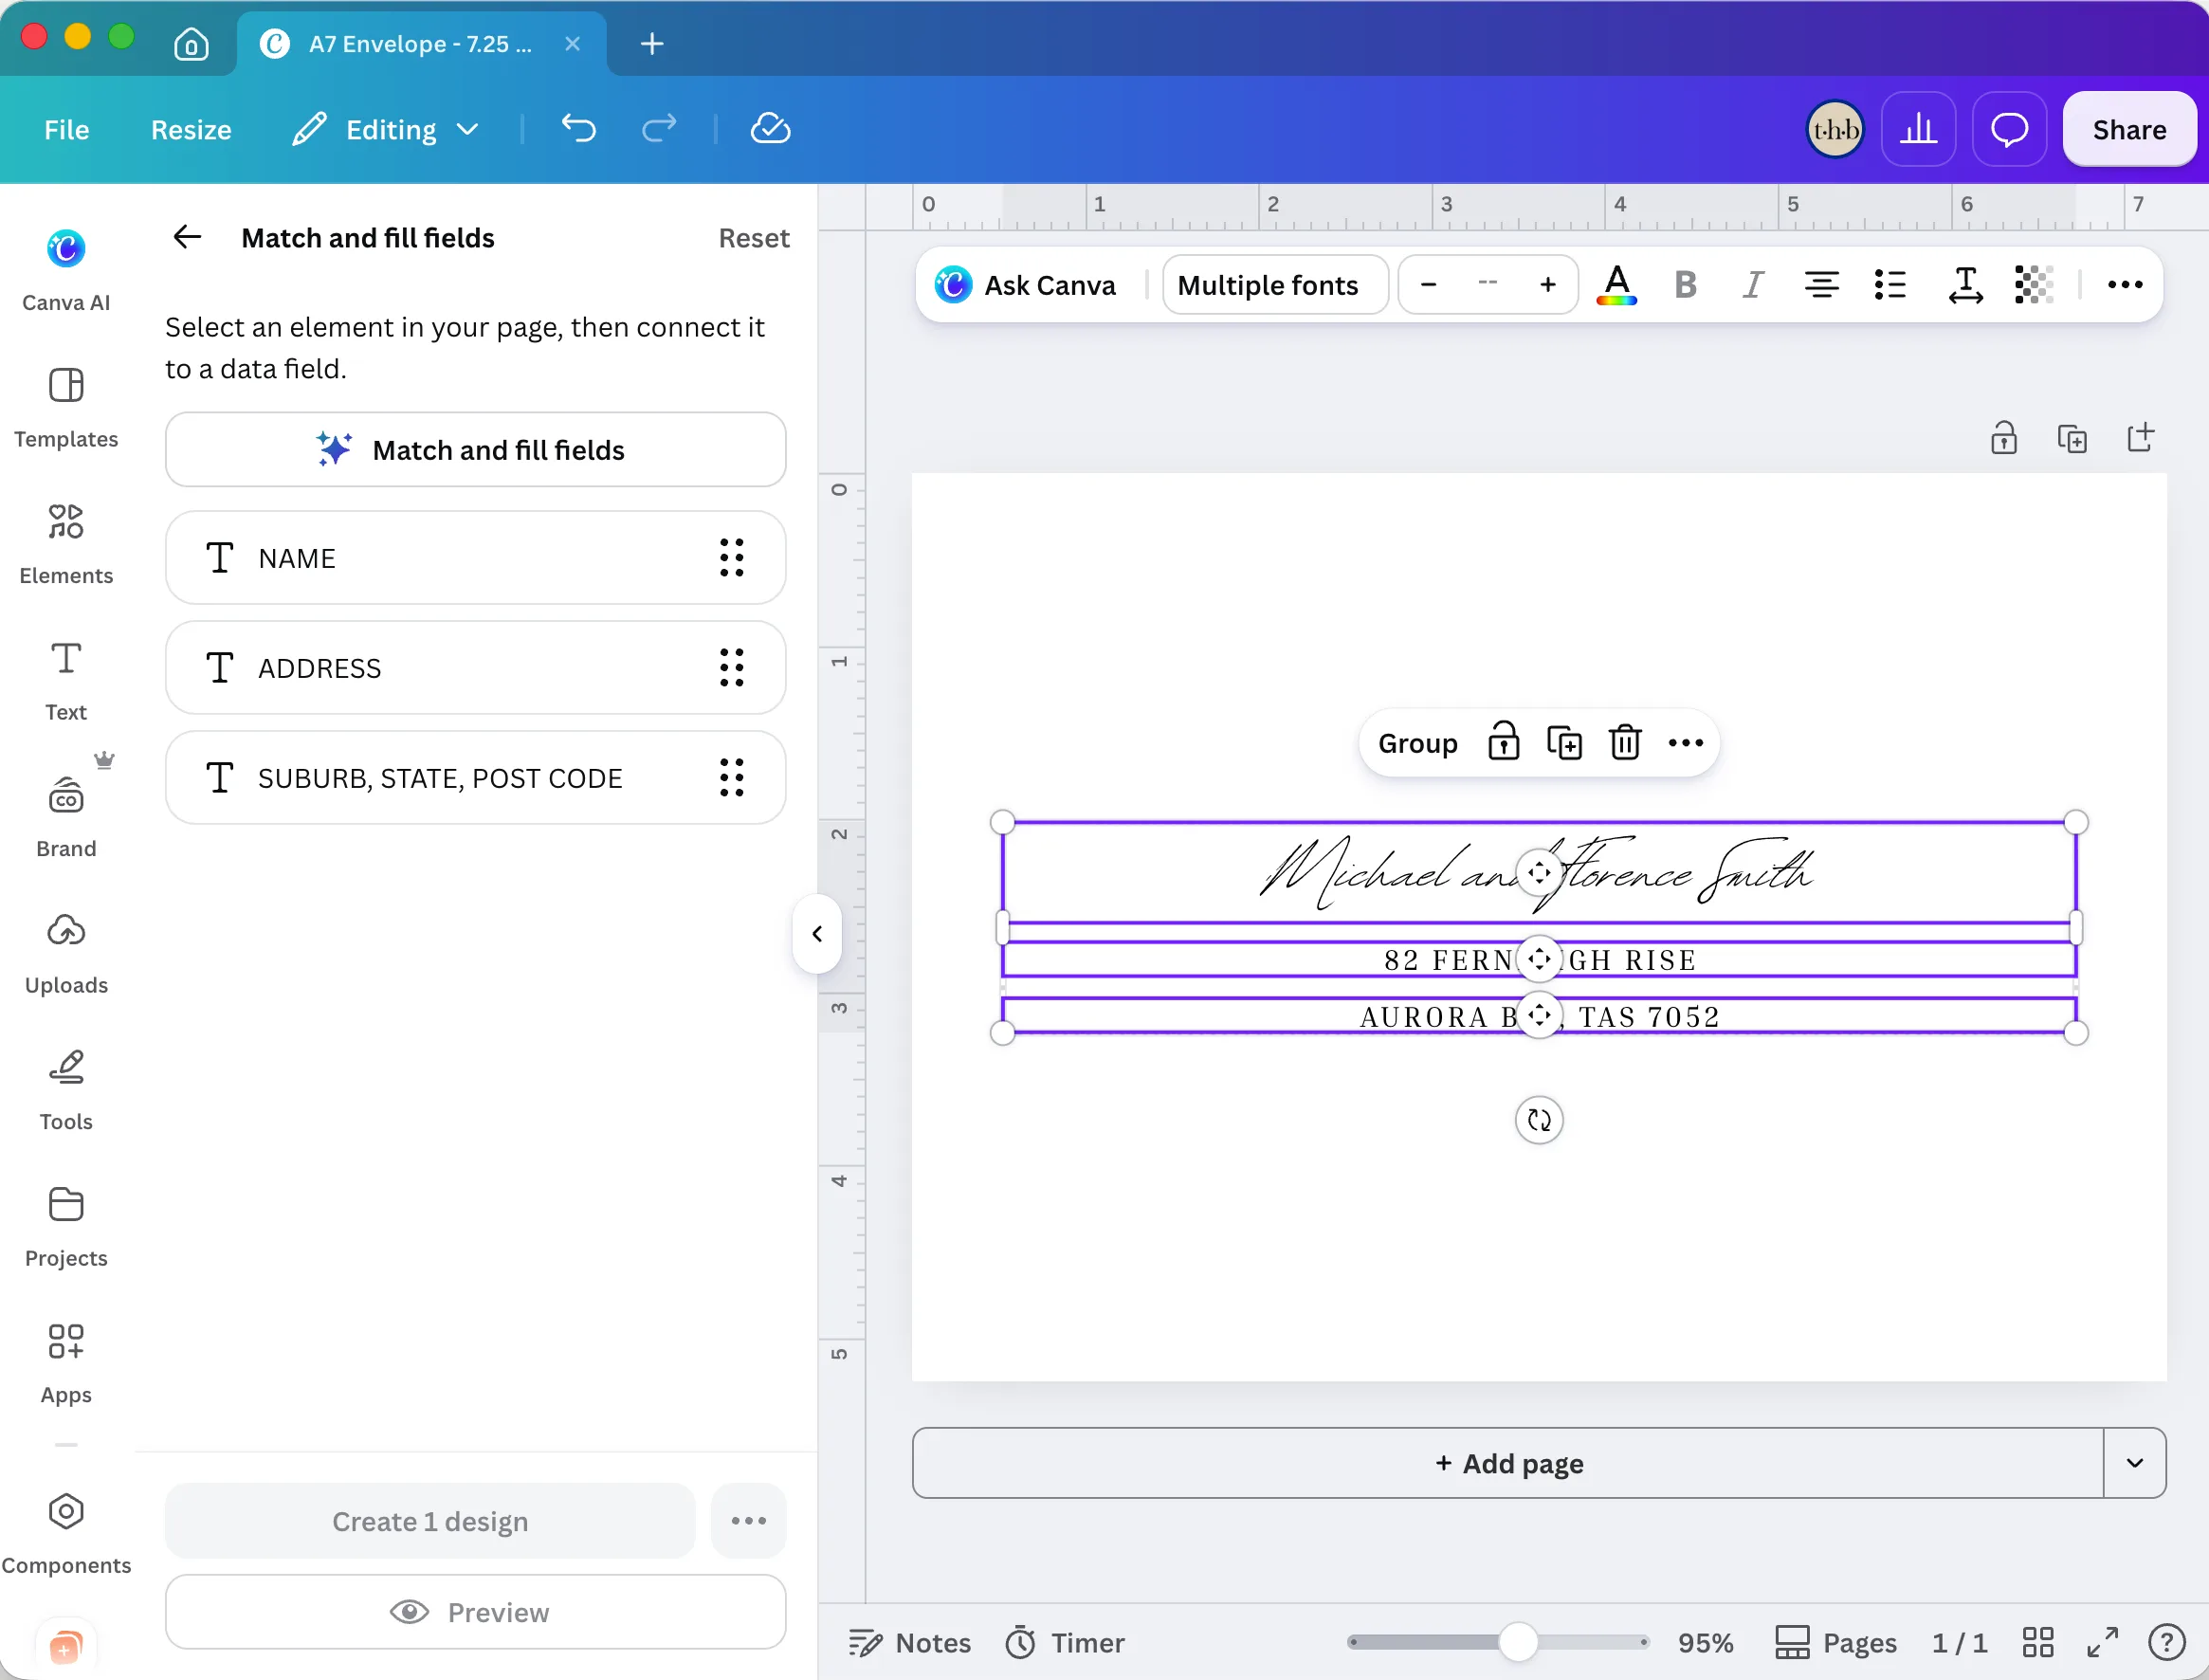Screen dimensions: 2209x1680
Task: Click the cloud save status icon
Action: 770,129
